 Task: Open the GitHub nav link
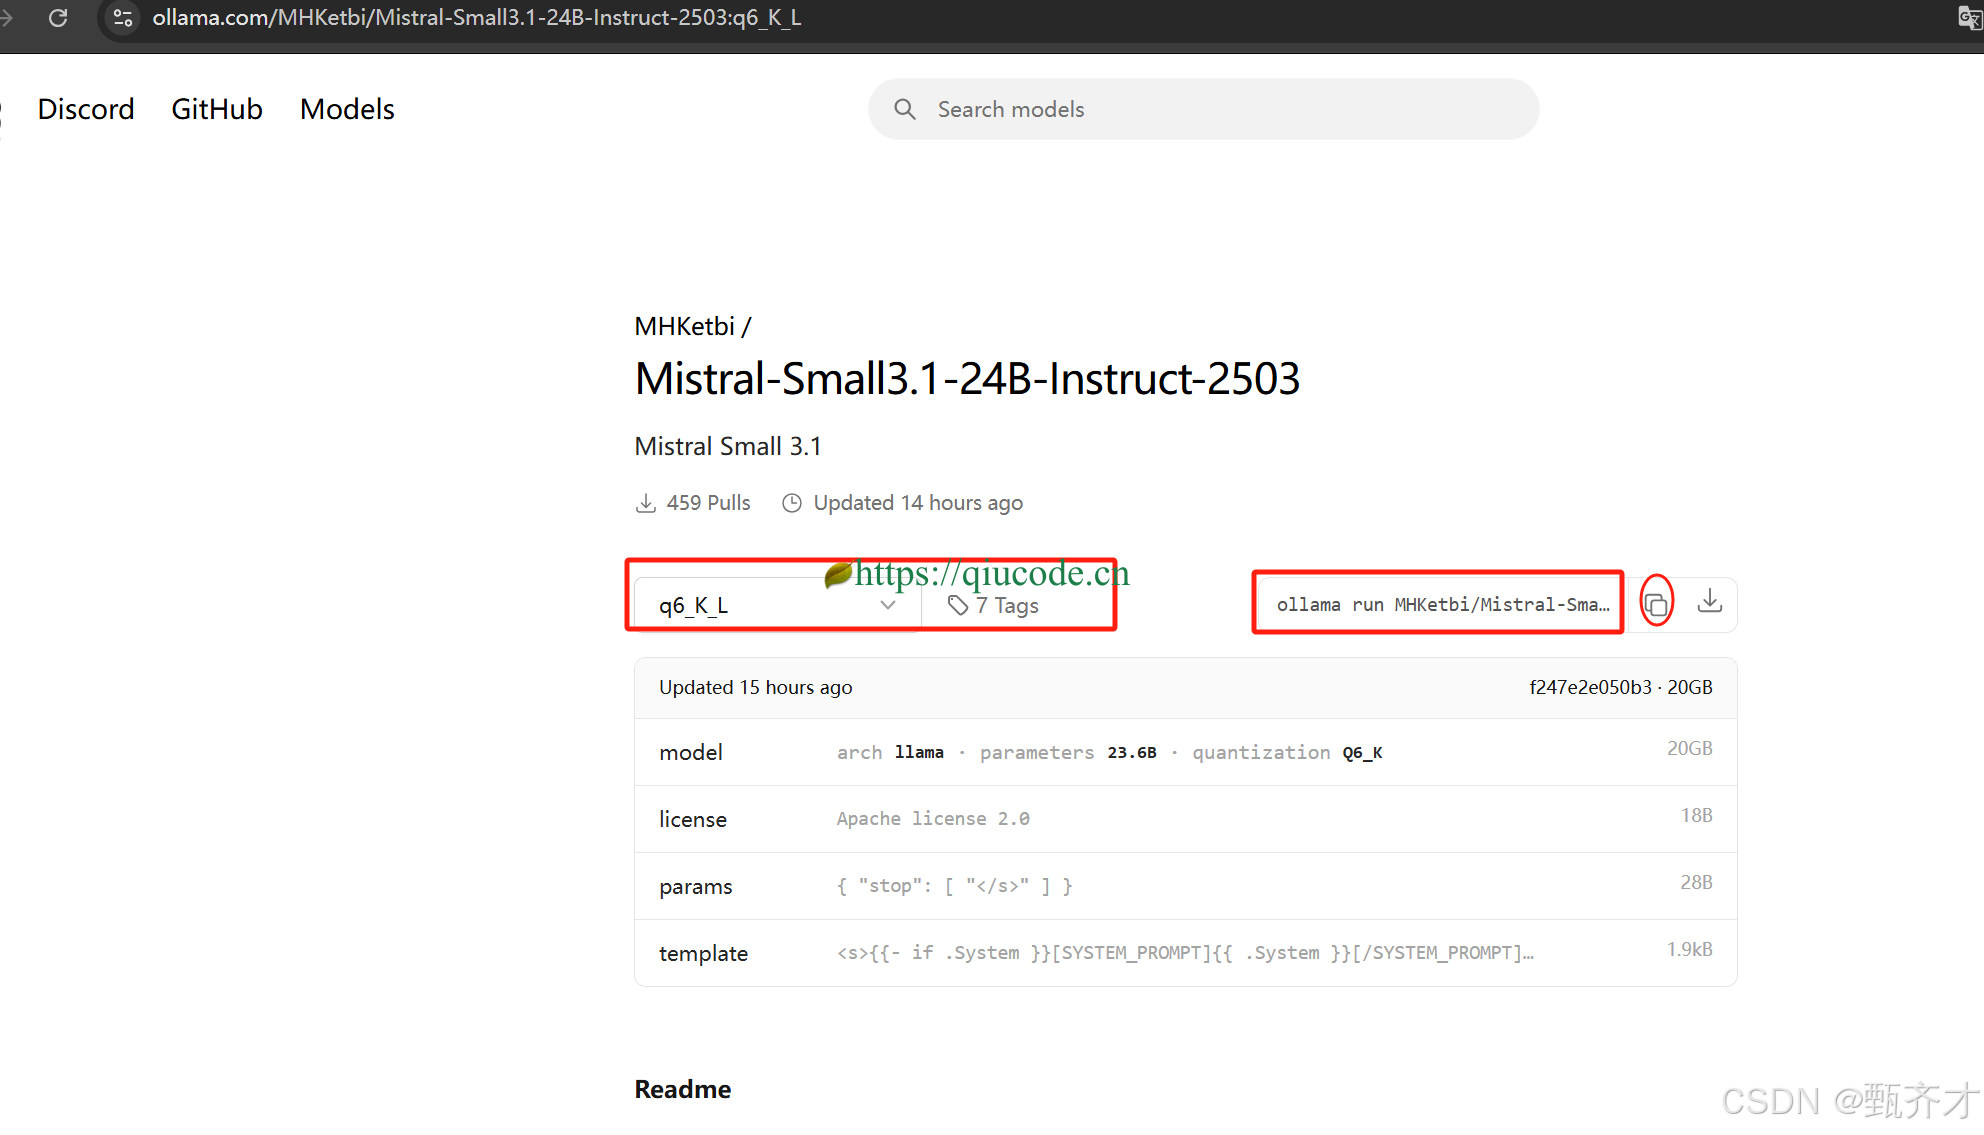[217, 109]
